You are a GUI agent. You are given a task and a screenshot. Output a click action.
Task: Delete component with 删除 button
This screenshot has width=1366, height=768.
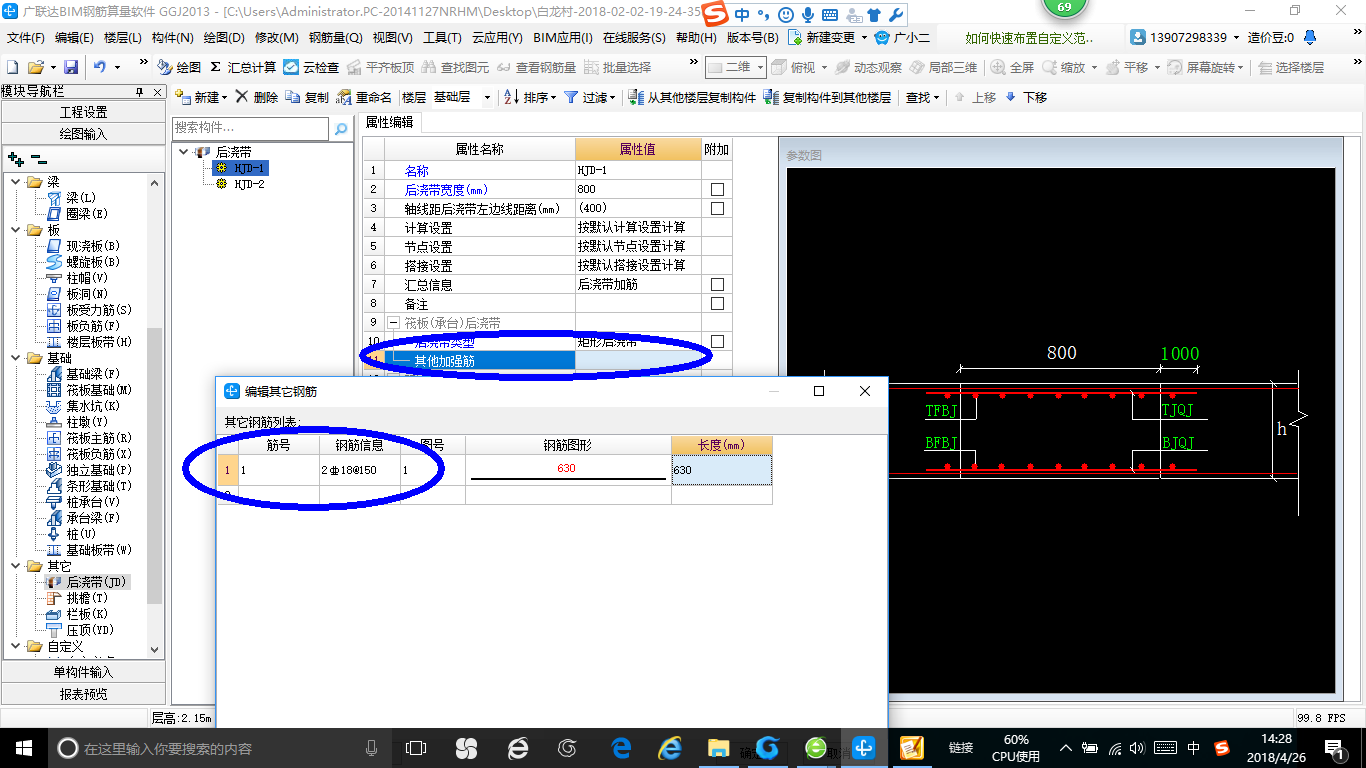click(x=257, y=97)
